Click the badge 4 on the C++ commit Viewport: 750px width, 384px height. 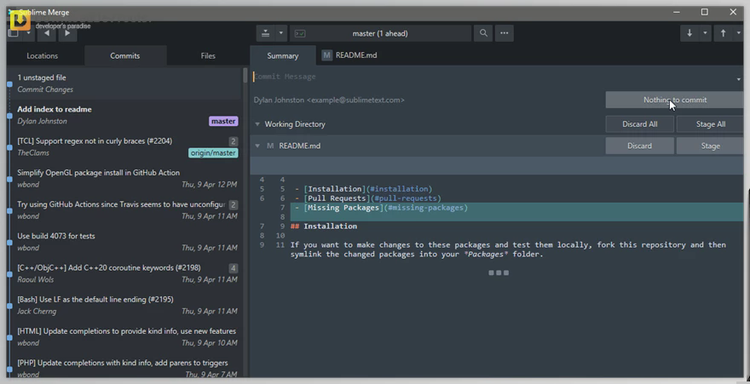click(x=233, y=268)
